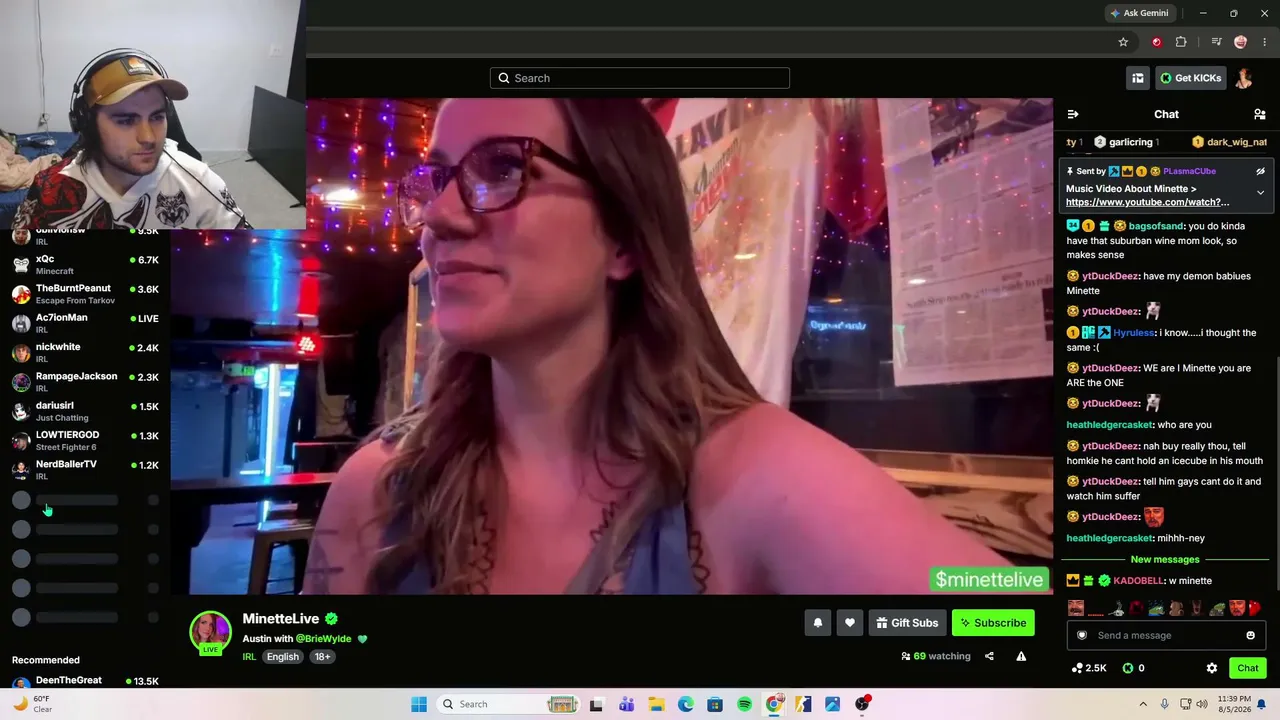Open the MinetteLive channel avatar

210,632
